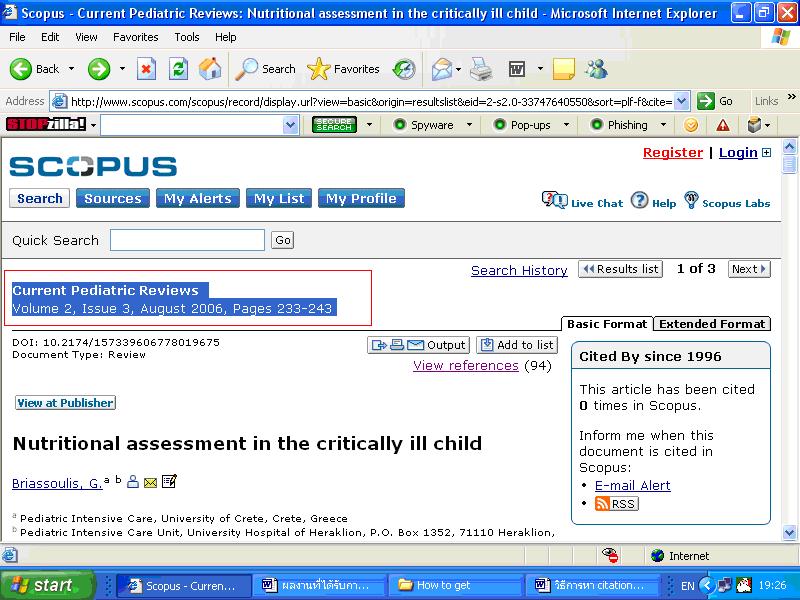800x600 pixels.
Task: Open the My List navigation tab
Action: tap(279, 198)
